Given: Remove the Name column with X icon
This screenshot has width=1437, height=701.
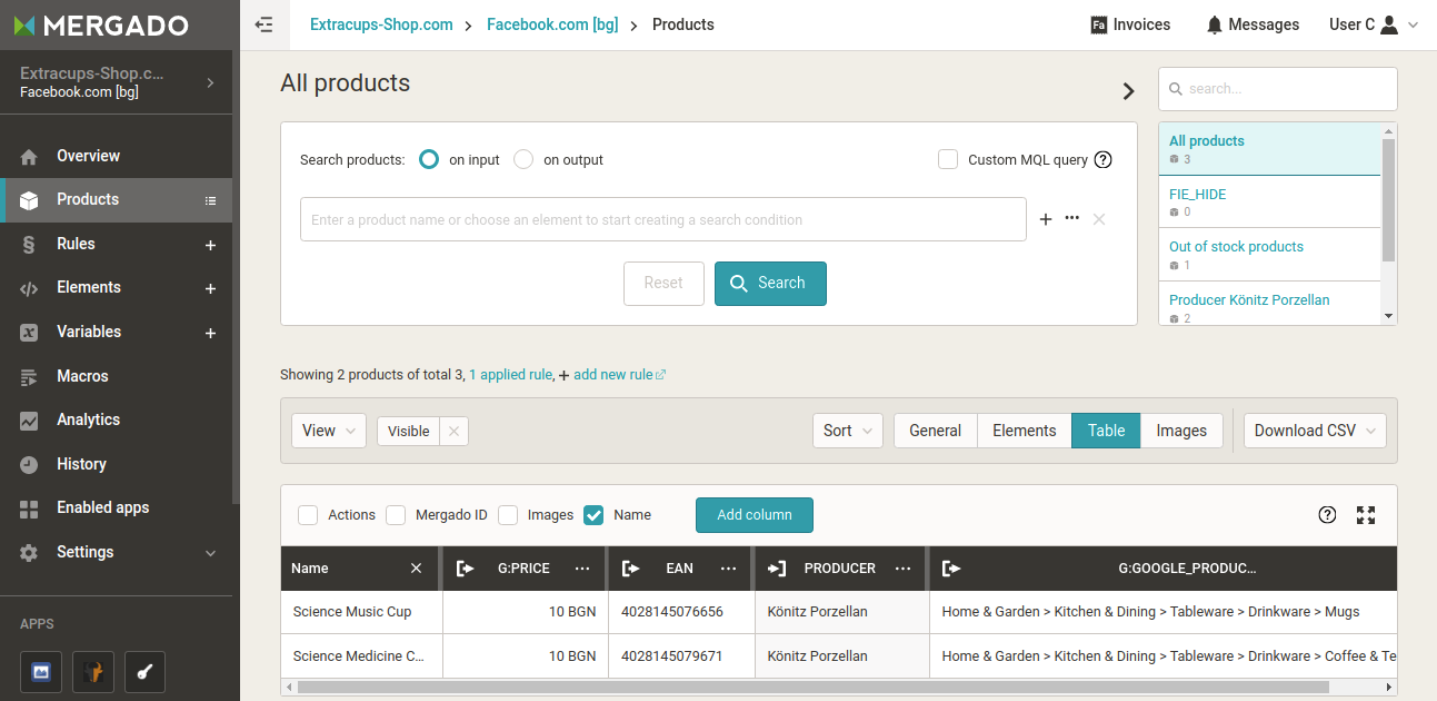Looking at the screenshot, I should pyautogui.click(x=416, y=568).
